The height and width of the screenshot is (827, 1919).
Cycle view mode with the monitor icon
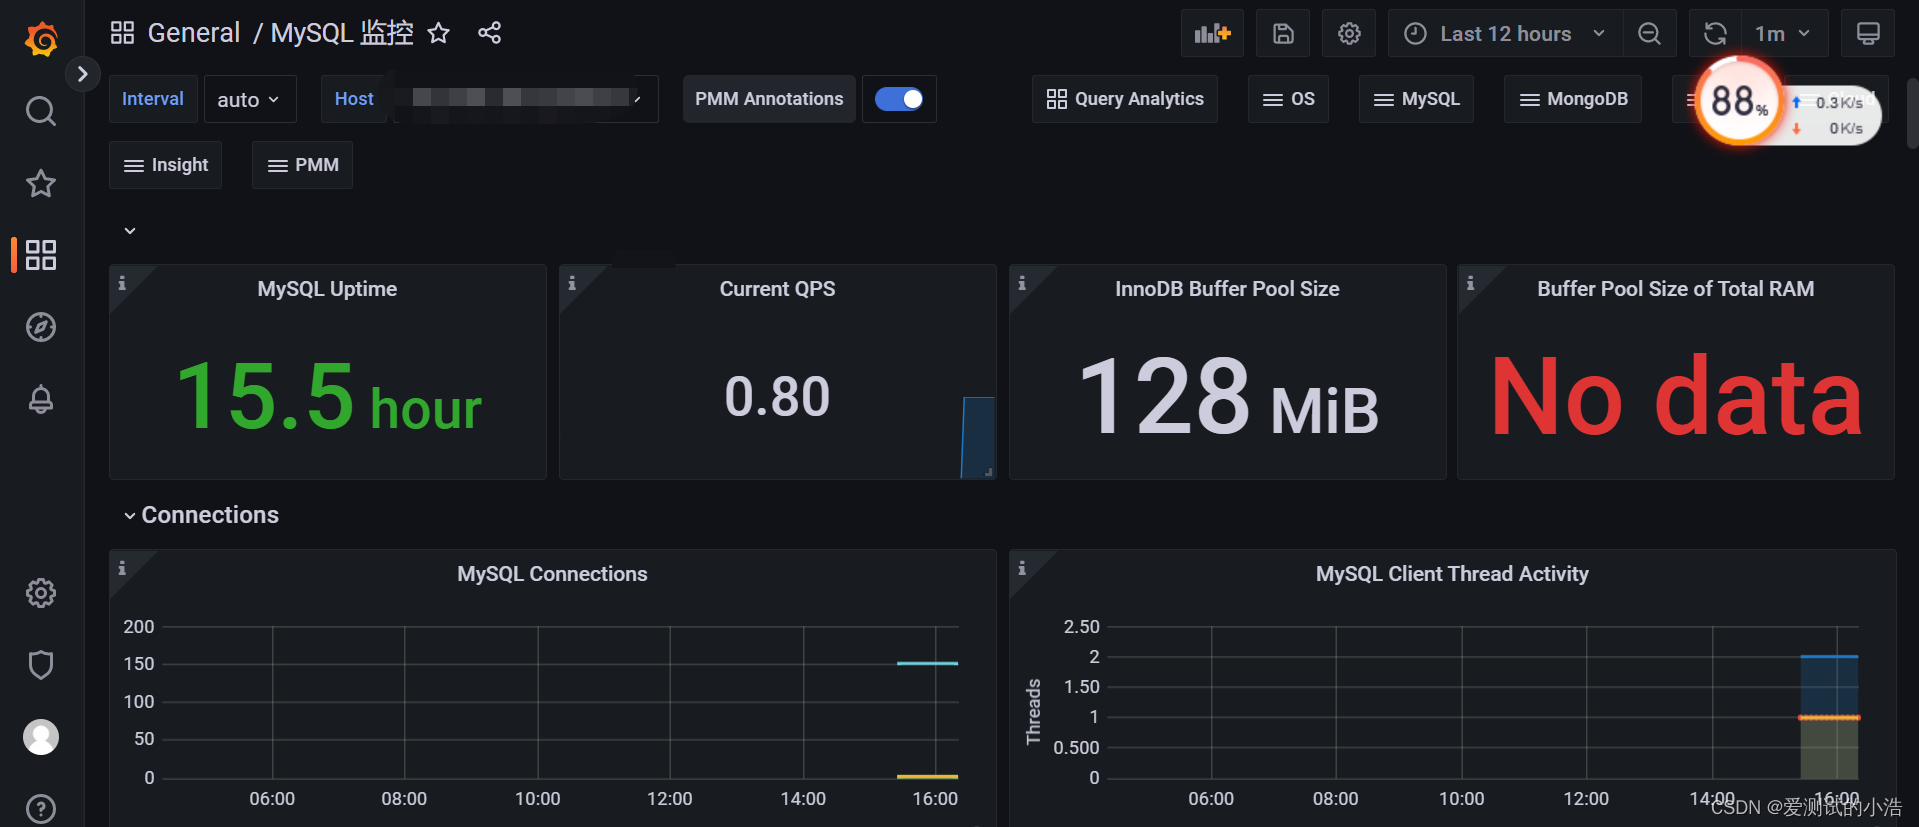coord(1868,34)
